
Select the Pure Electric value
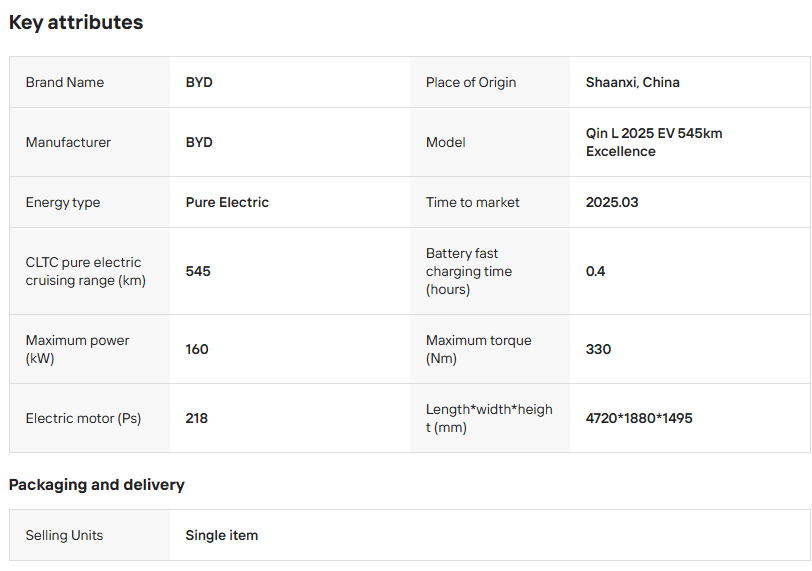point(227,202)
